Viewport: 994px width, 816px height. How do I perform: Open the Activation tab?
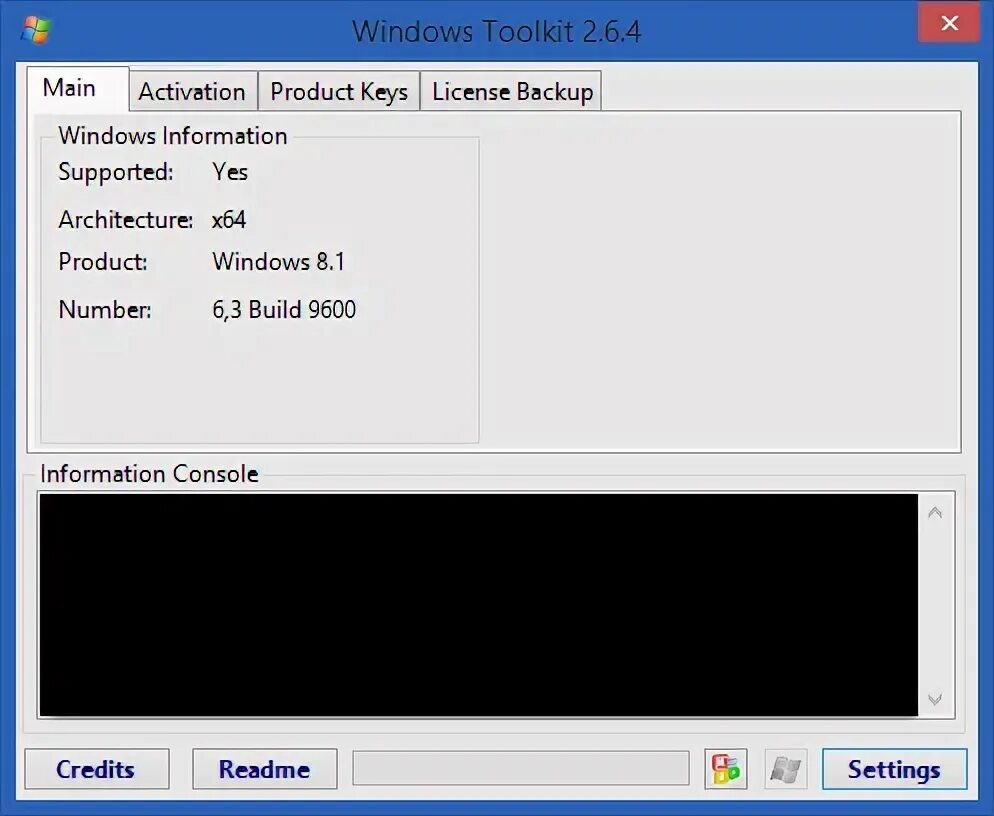[193, 91]
